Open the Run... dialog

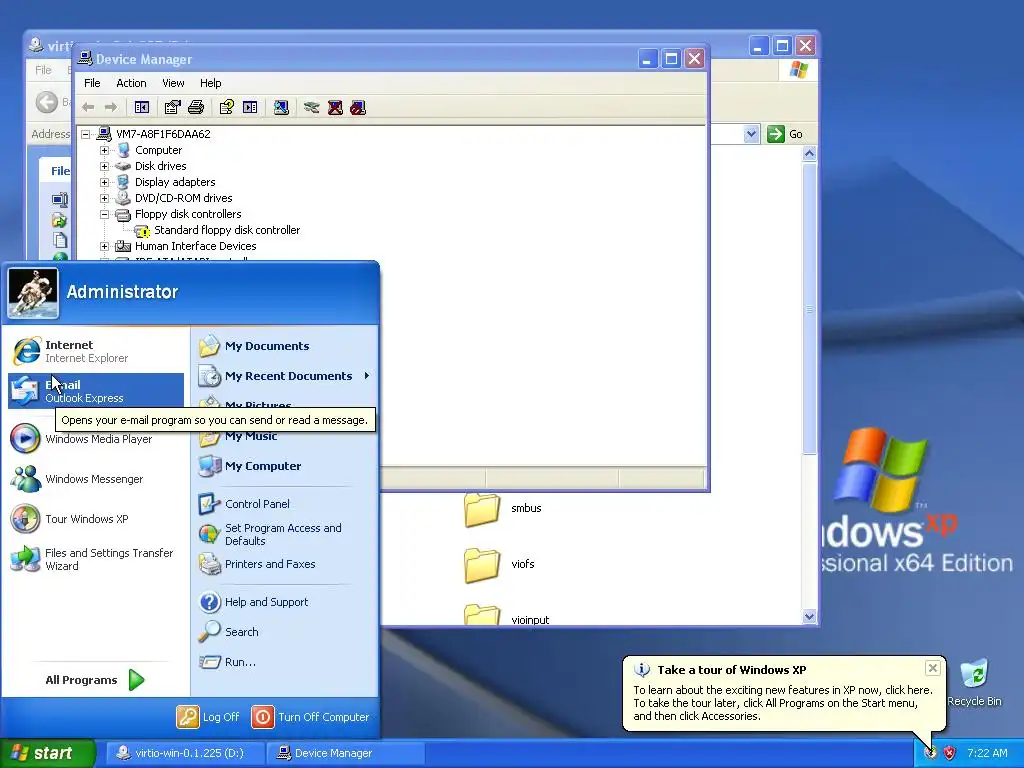coord(285,662)
